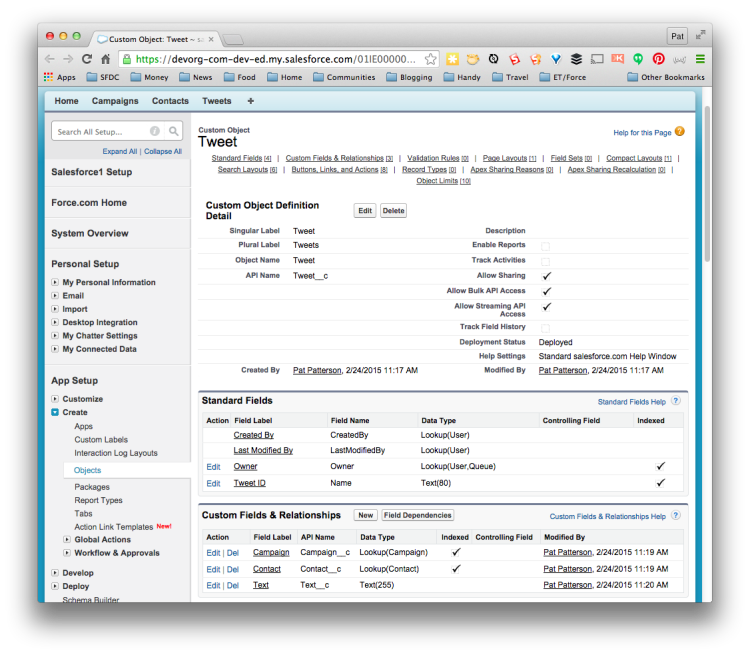Open the Home tab
This screenshot has width=750, height=655.
[66, 101]
